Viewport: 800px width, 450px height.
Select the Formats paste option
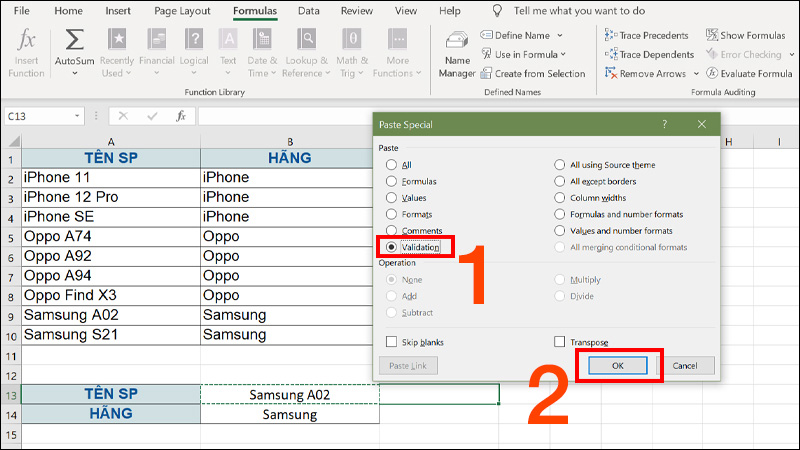click(391, 214)
